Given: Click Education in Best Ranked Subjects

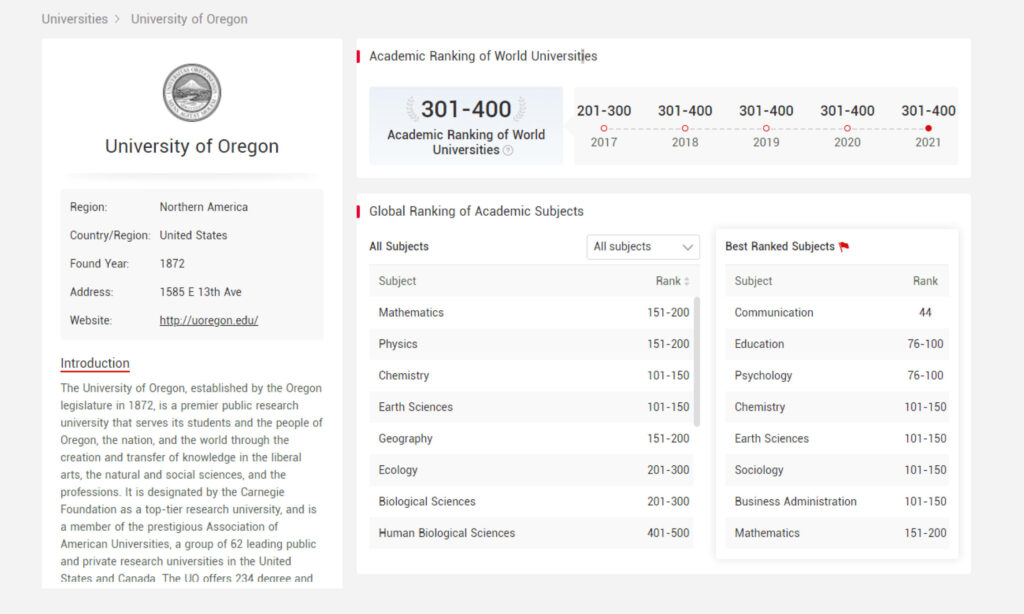Looking at the screenshot, I should point(837,344).
